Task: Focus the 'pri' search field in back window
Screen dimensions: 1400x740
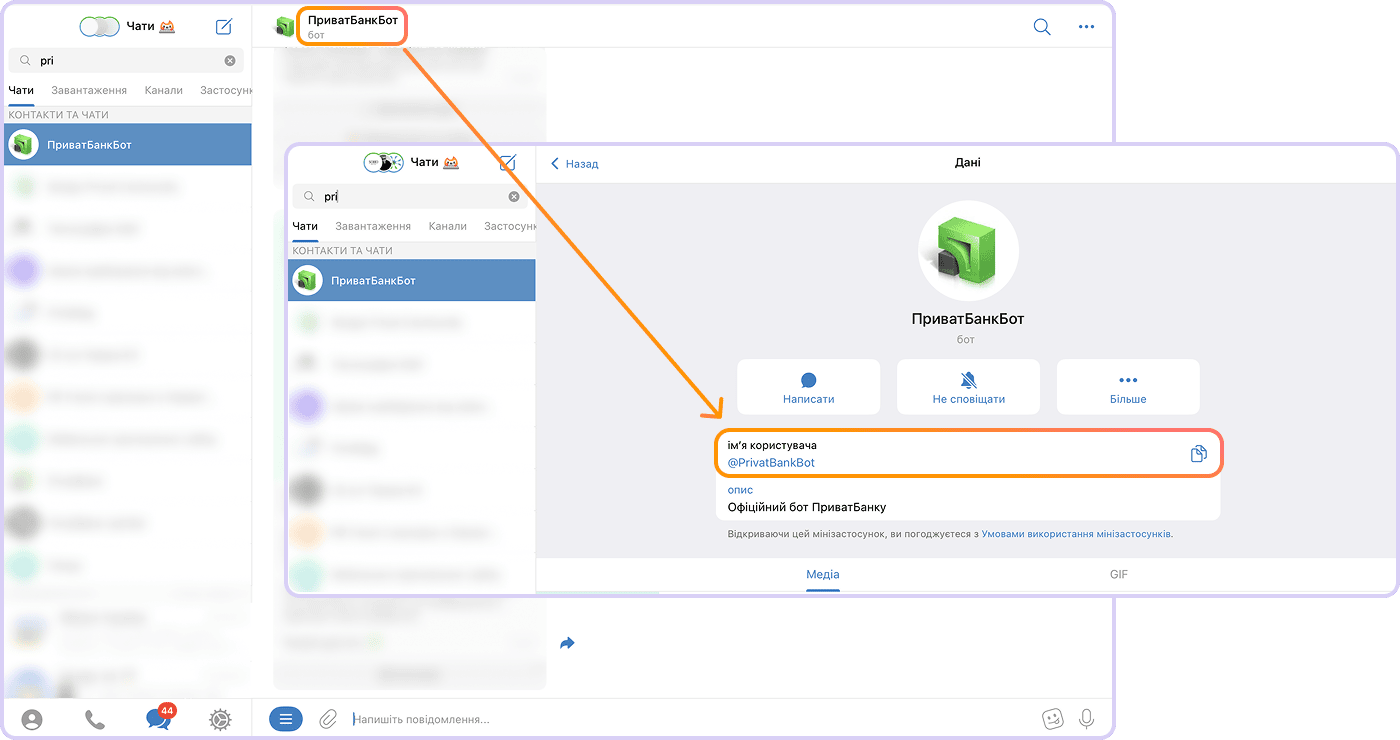Action: tap(127, 61)
